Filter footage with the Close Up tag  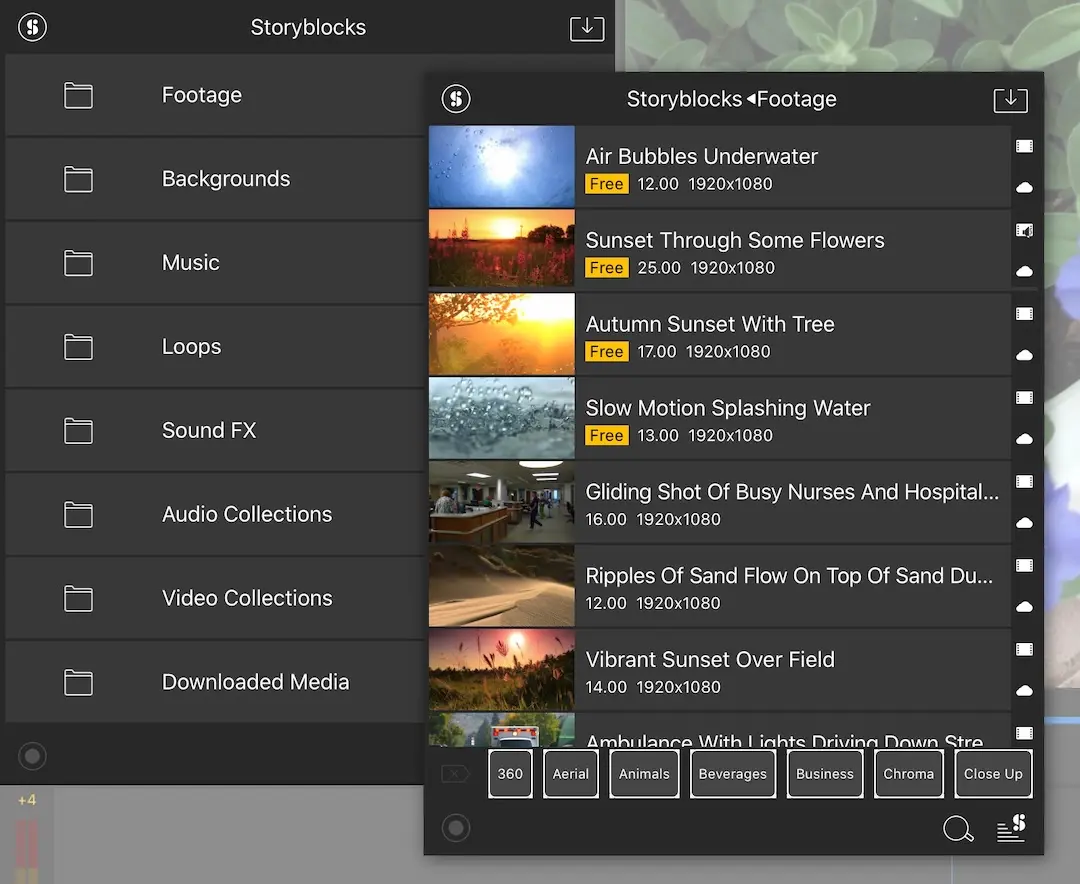point(993,774)
